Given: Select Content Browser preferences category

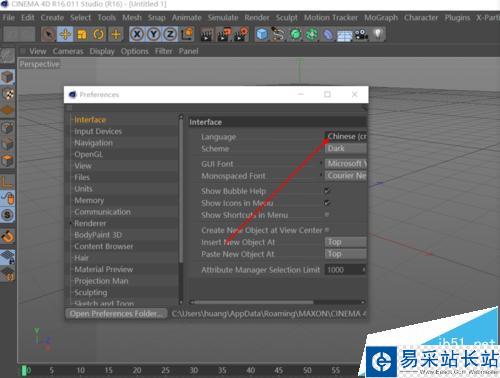Looking at the screenshot, I should 104,246.
